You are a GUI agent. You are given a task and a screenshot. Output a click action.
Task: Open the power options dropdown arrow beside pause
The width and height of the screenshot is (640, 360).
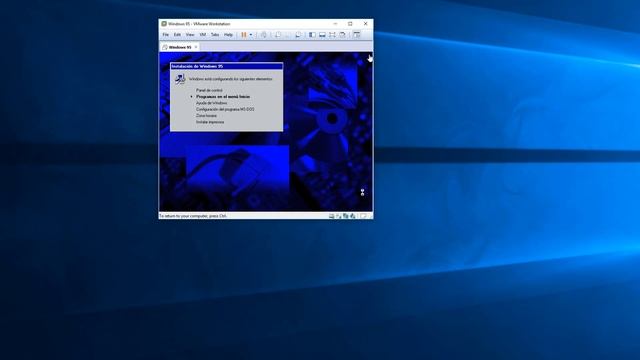(251, 35)
